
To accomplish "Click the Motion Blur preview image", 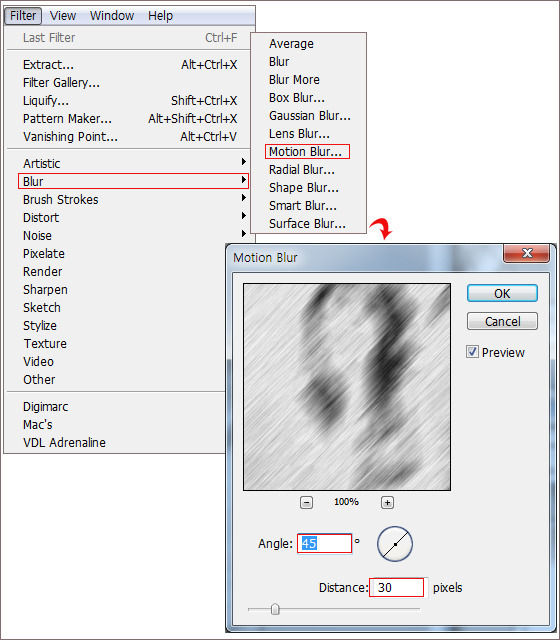I will coord(347,387).
